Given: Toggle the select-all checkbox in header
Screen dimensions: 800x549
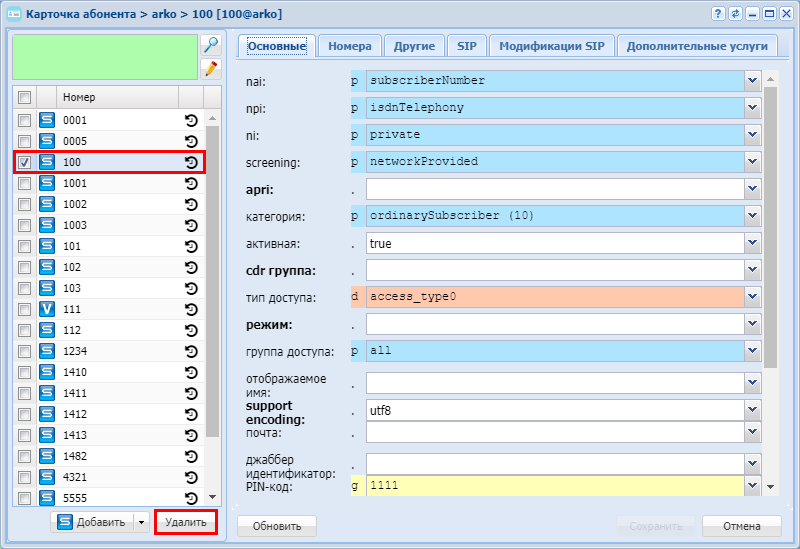Looking at the screenshot, I should coord(25,97).
